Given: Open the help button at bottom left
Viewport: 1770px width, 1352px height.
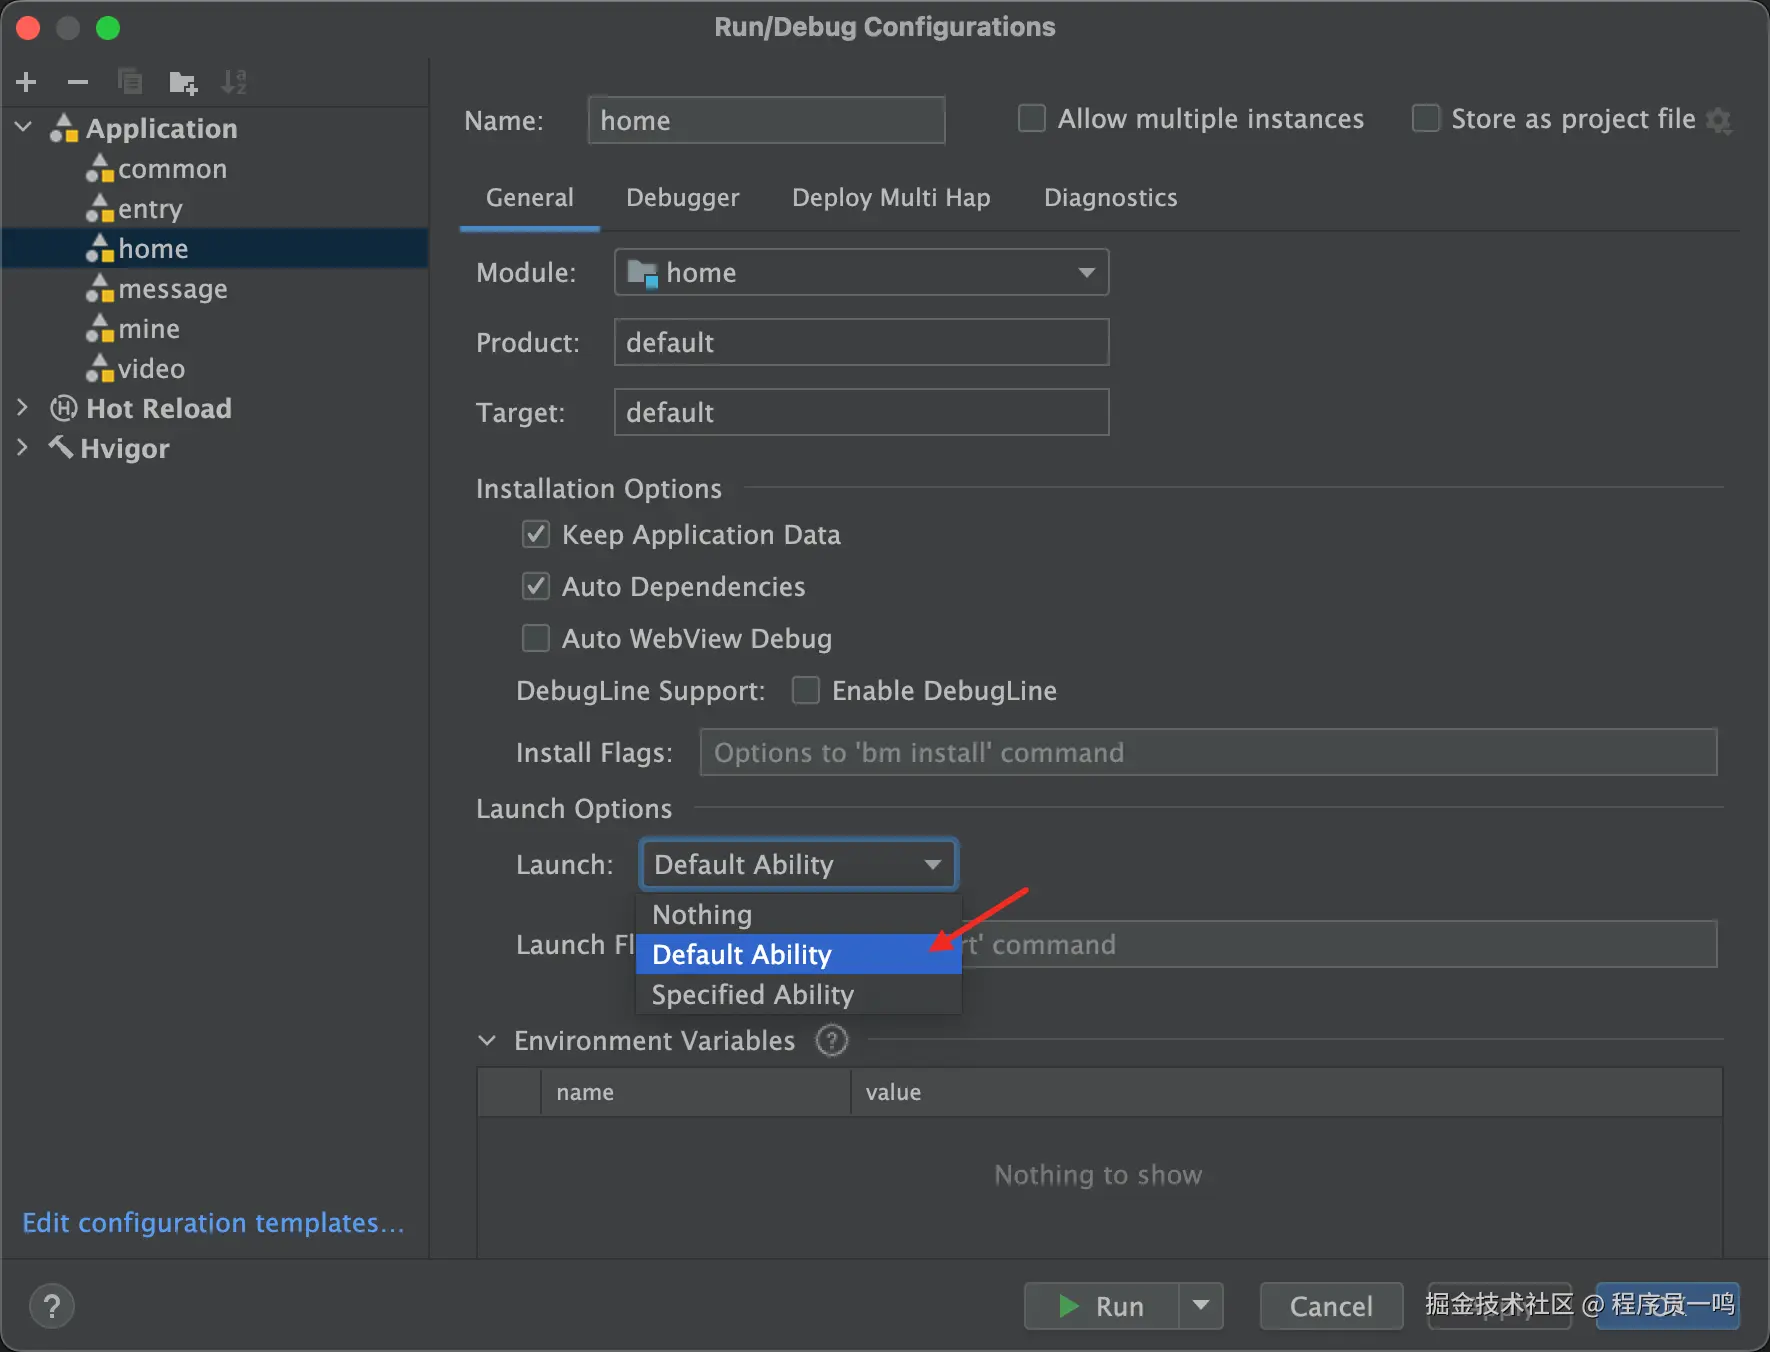Looking at the screenshot, I should point(52,1305).
